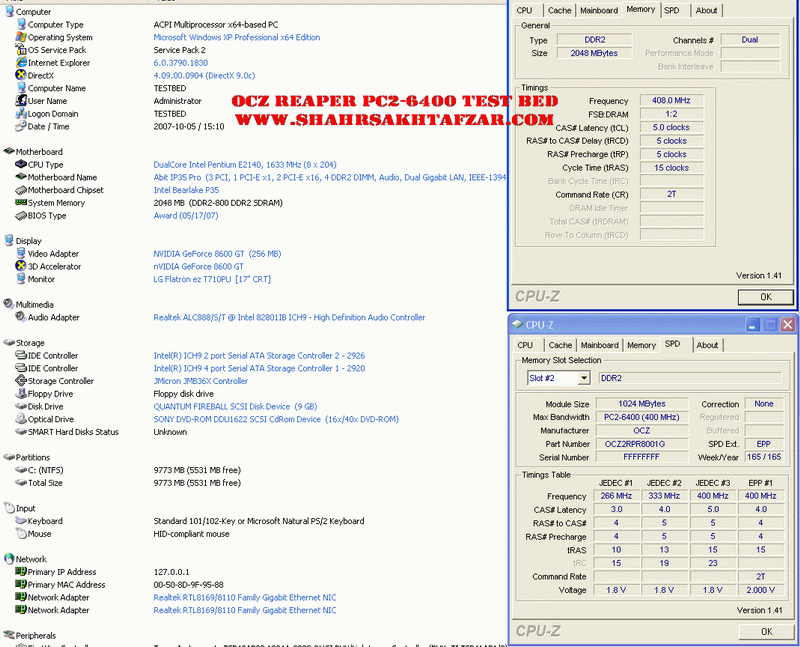Open the LG Flatron ez T710PU monitor link
Viewport: 800px width, 647px height.
212,279
